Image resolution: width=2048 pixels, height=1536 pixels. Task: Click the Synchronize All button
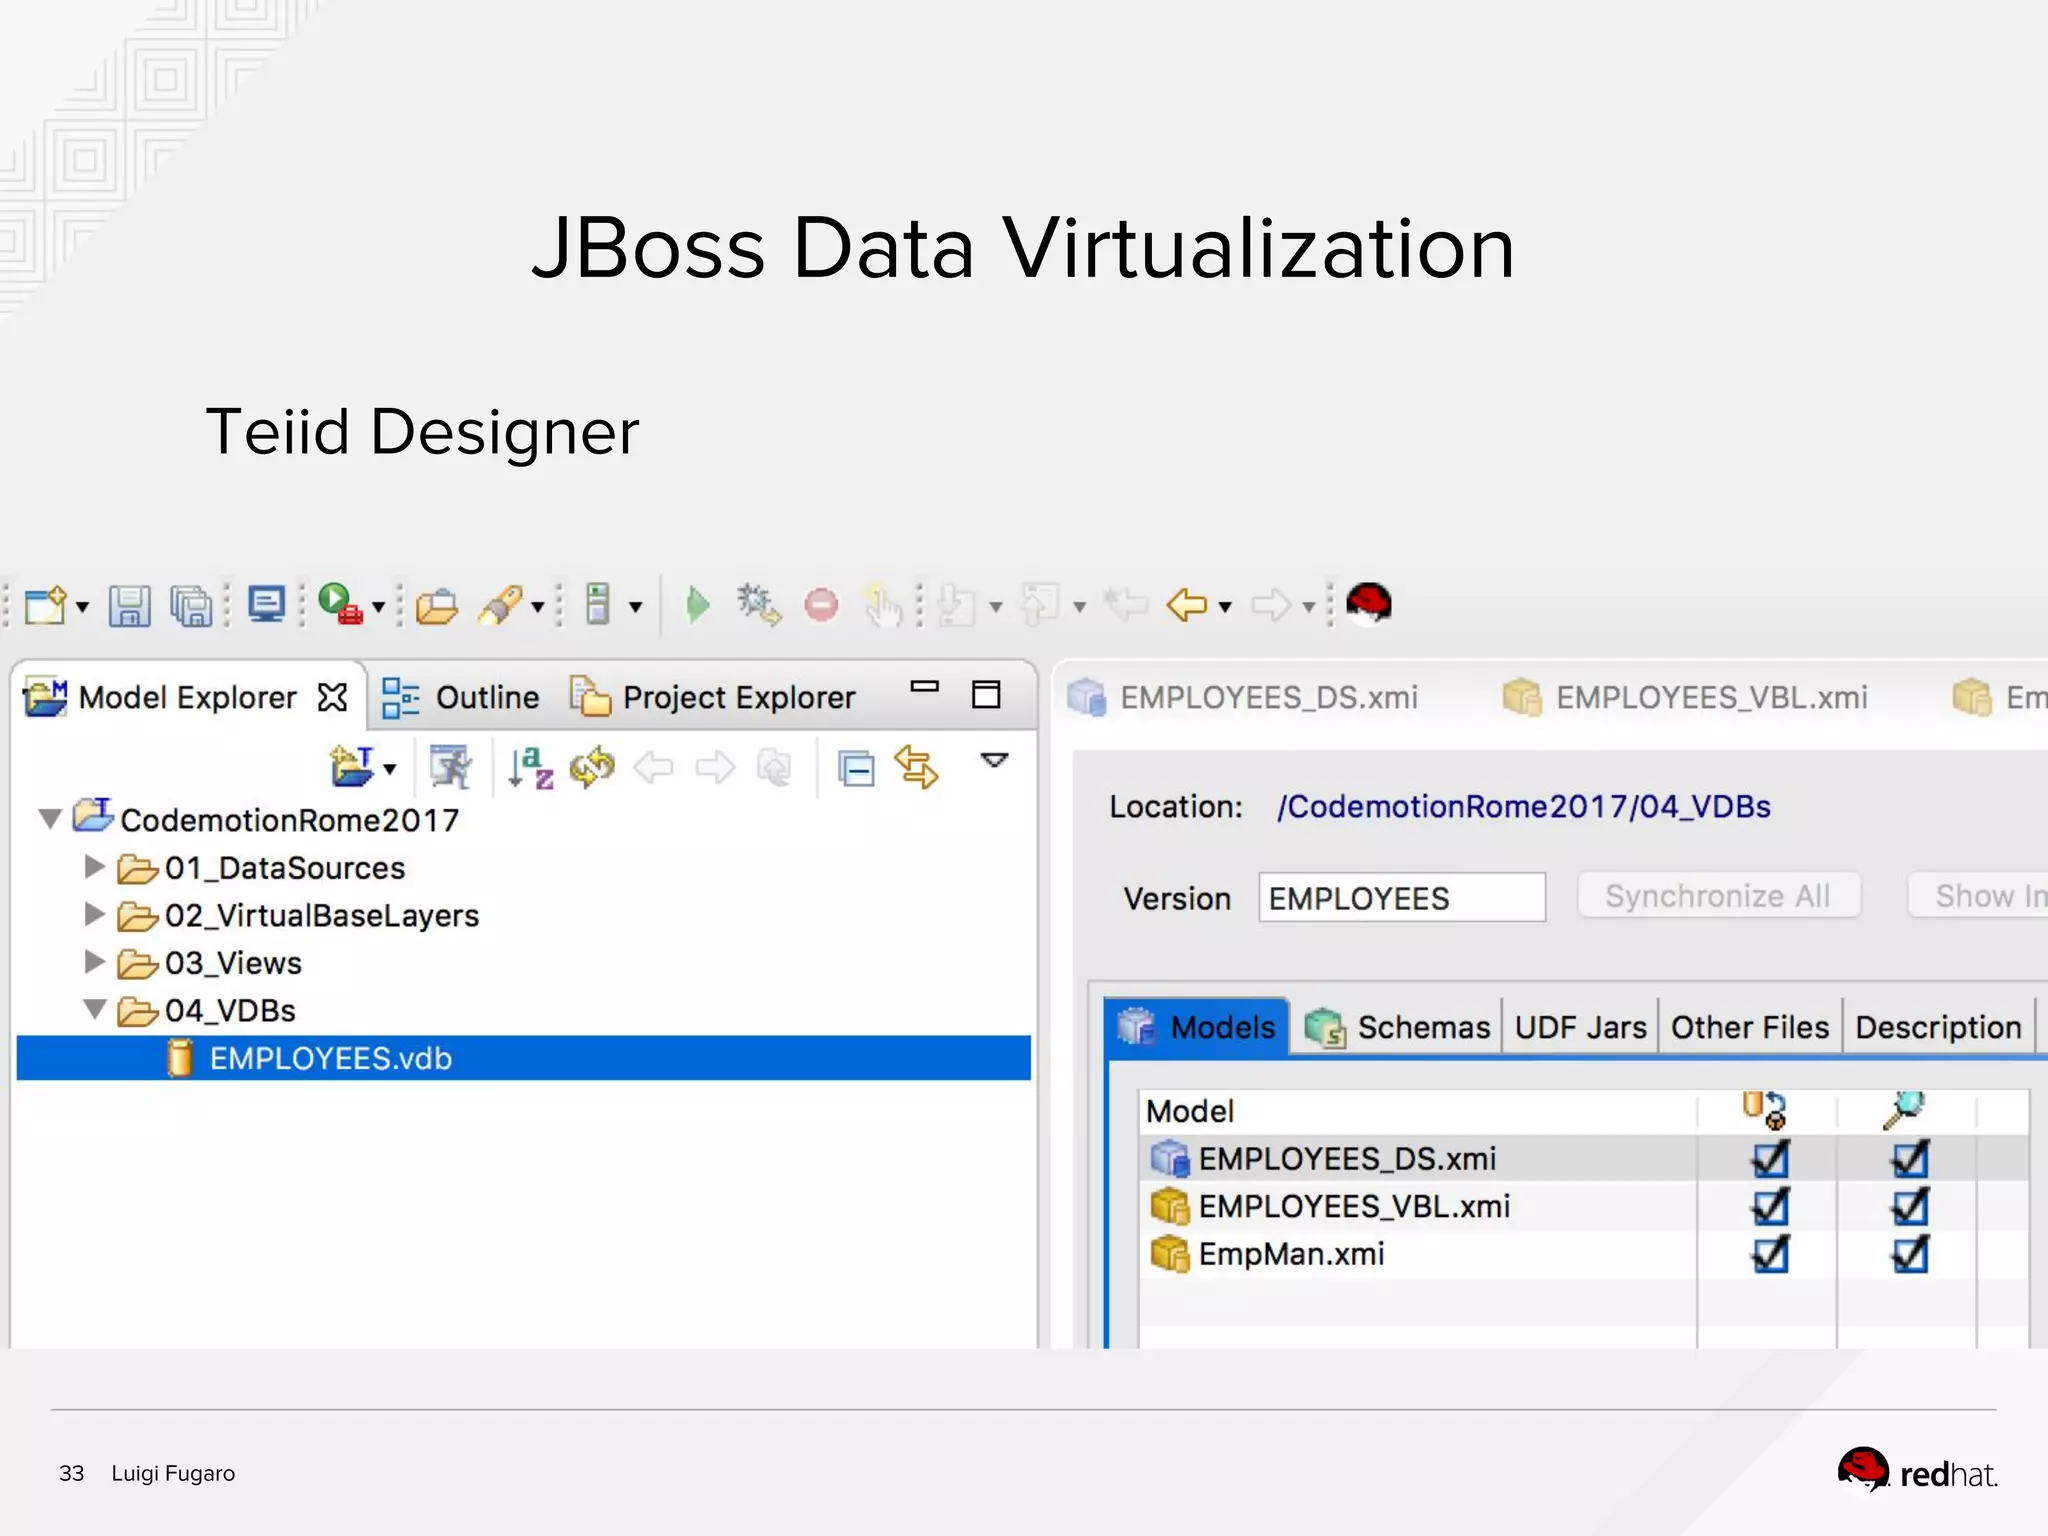(x=1719, y=895)
